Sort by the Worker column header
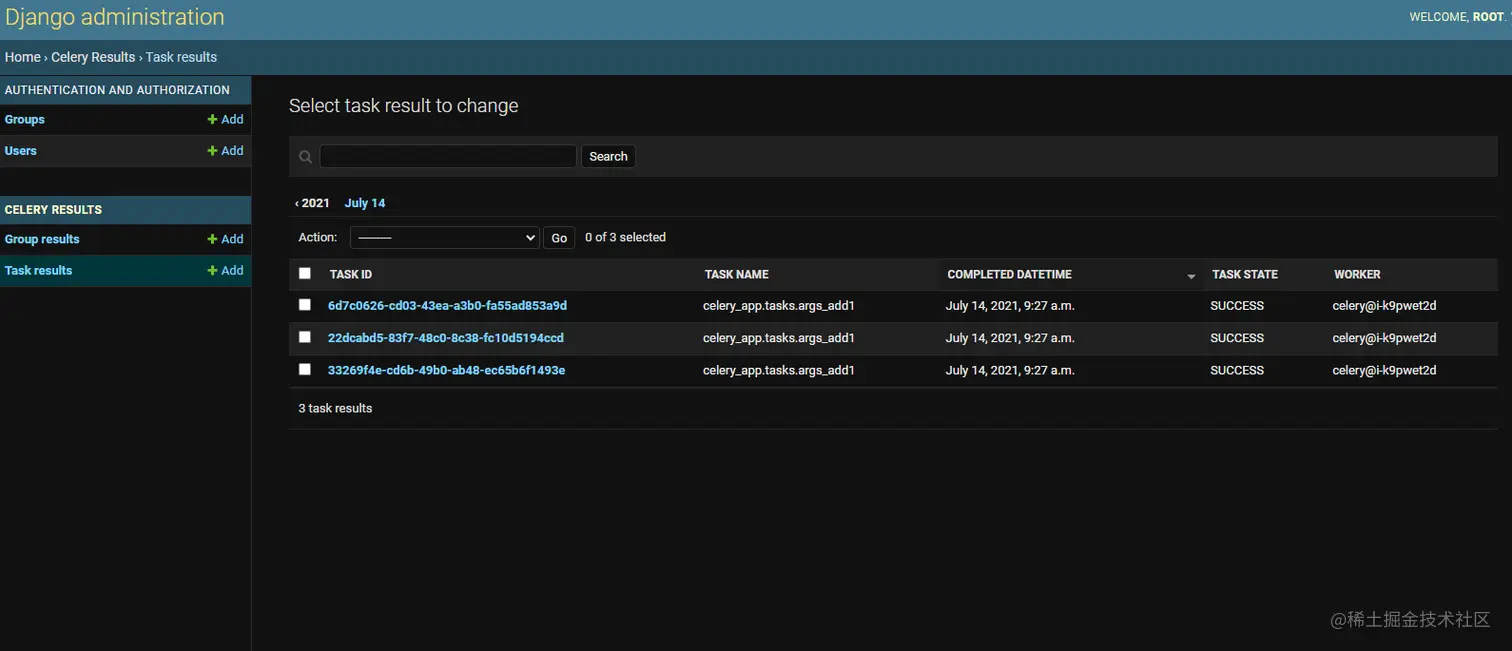This screenshot has height=651, width=1512. coord(1357,274)
